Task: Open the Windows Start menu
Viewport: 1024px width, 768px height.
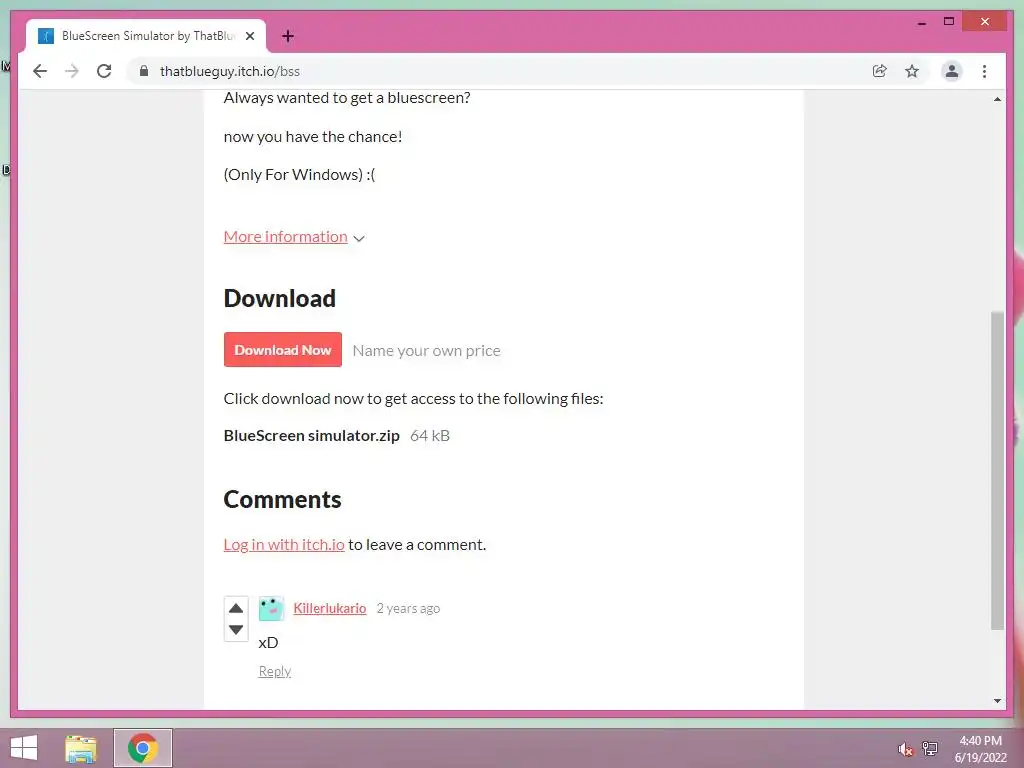Action: point(24,748)
